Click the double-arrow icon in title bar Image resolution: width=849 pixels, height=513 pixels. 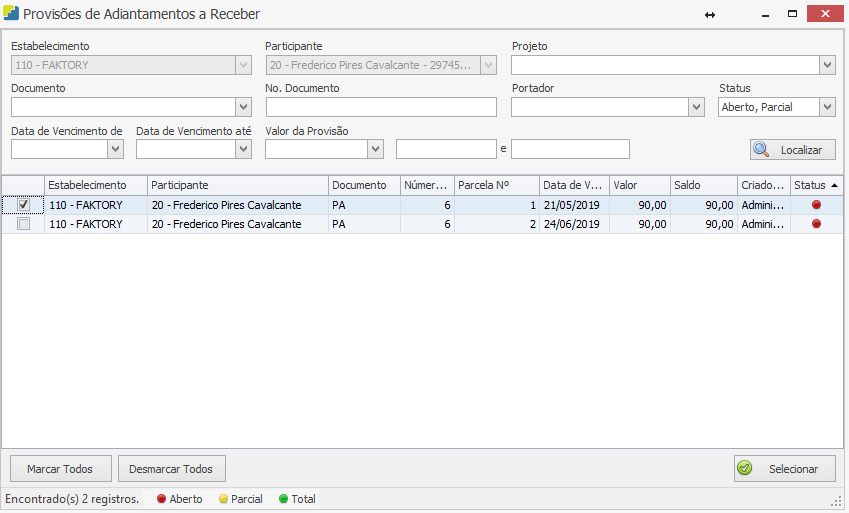point(710,14)
